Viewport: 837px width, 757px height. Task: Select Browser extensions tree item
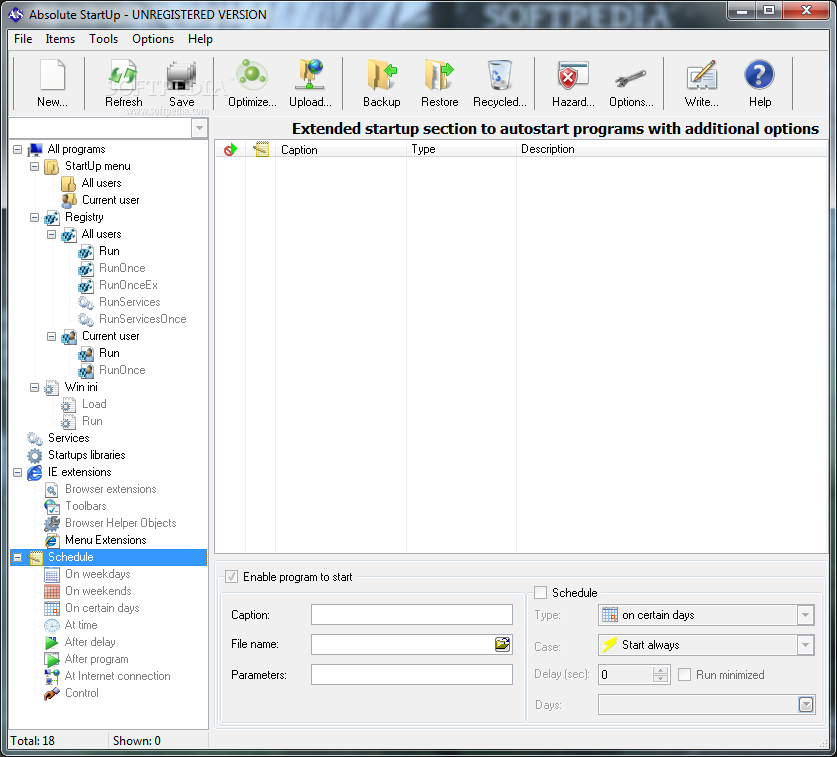[110, 489]
